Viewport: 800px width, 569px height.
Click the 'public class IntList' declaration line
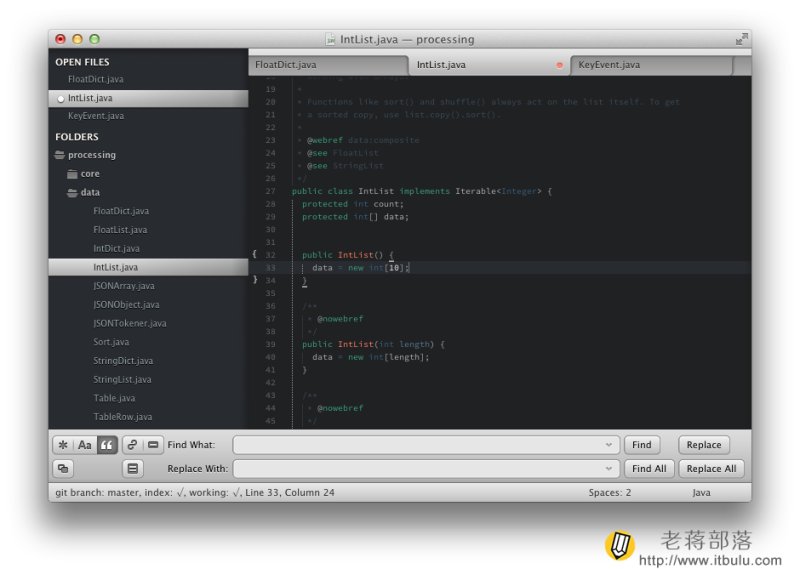coord(421,191)
